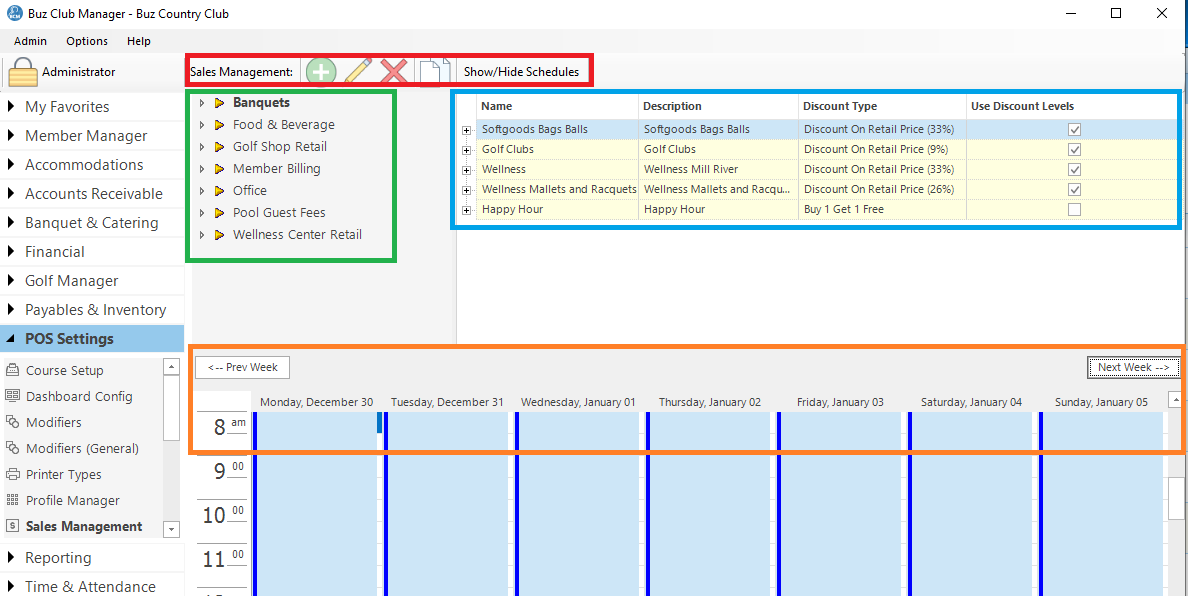Toggle Wellness row discount levels checkbox
1188x596 pixels.
coord(1074,169)
